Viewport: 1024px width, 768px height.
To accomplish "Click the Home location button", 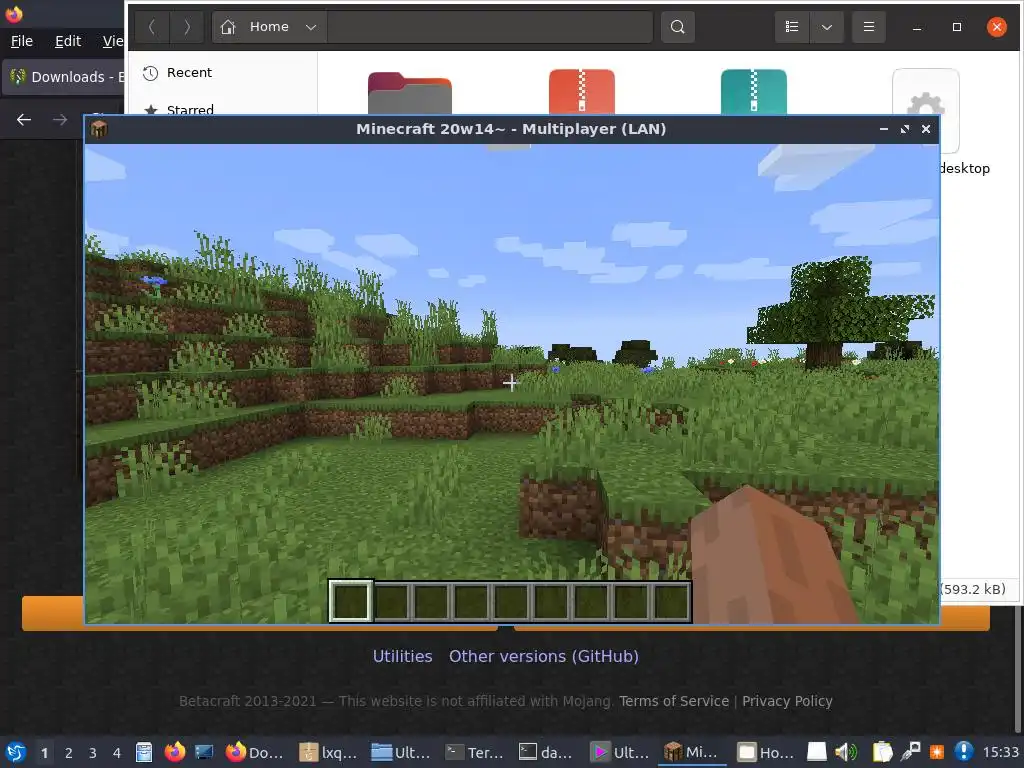I will [x=255, y=27].
